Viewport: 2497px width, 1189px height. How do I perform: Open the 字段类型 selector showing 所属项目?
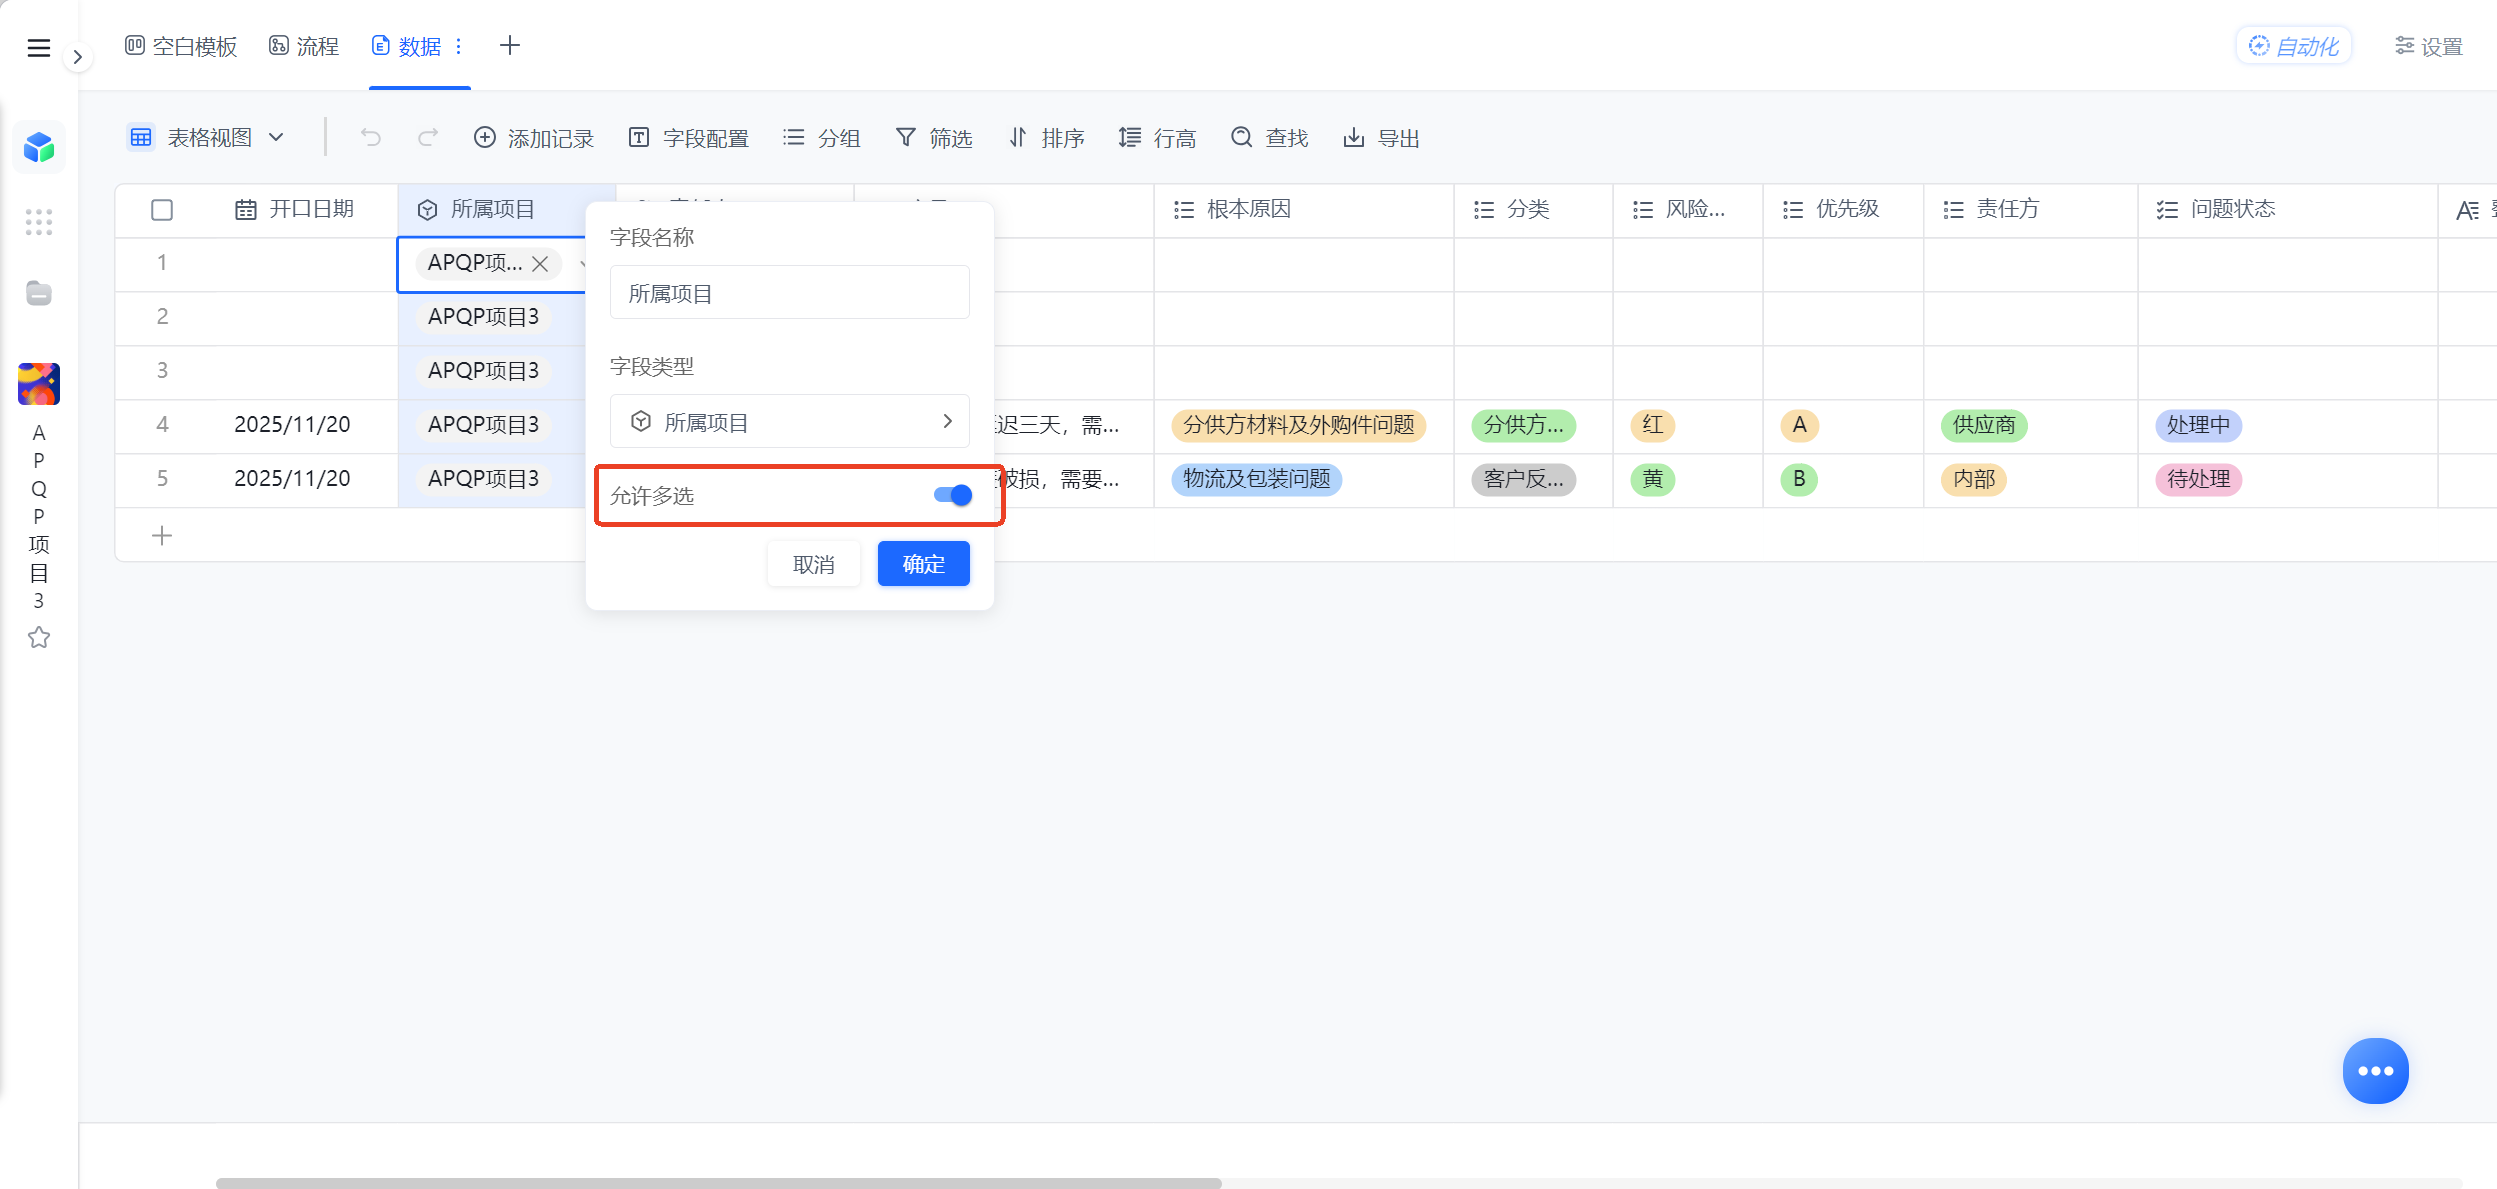789,422
